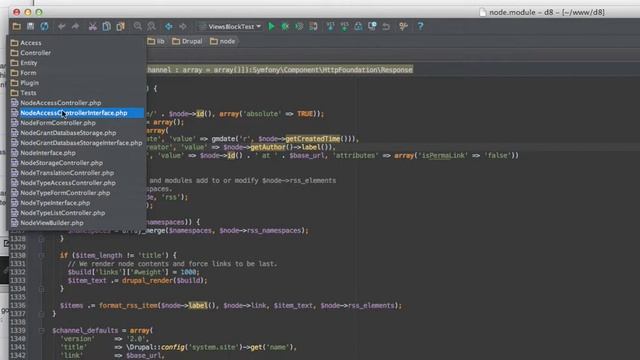This screenshot has width=640, height=360.
Task: Open Help question mark icon
Action: tap(420, 27)
